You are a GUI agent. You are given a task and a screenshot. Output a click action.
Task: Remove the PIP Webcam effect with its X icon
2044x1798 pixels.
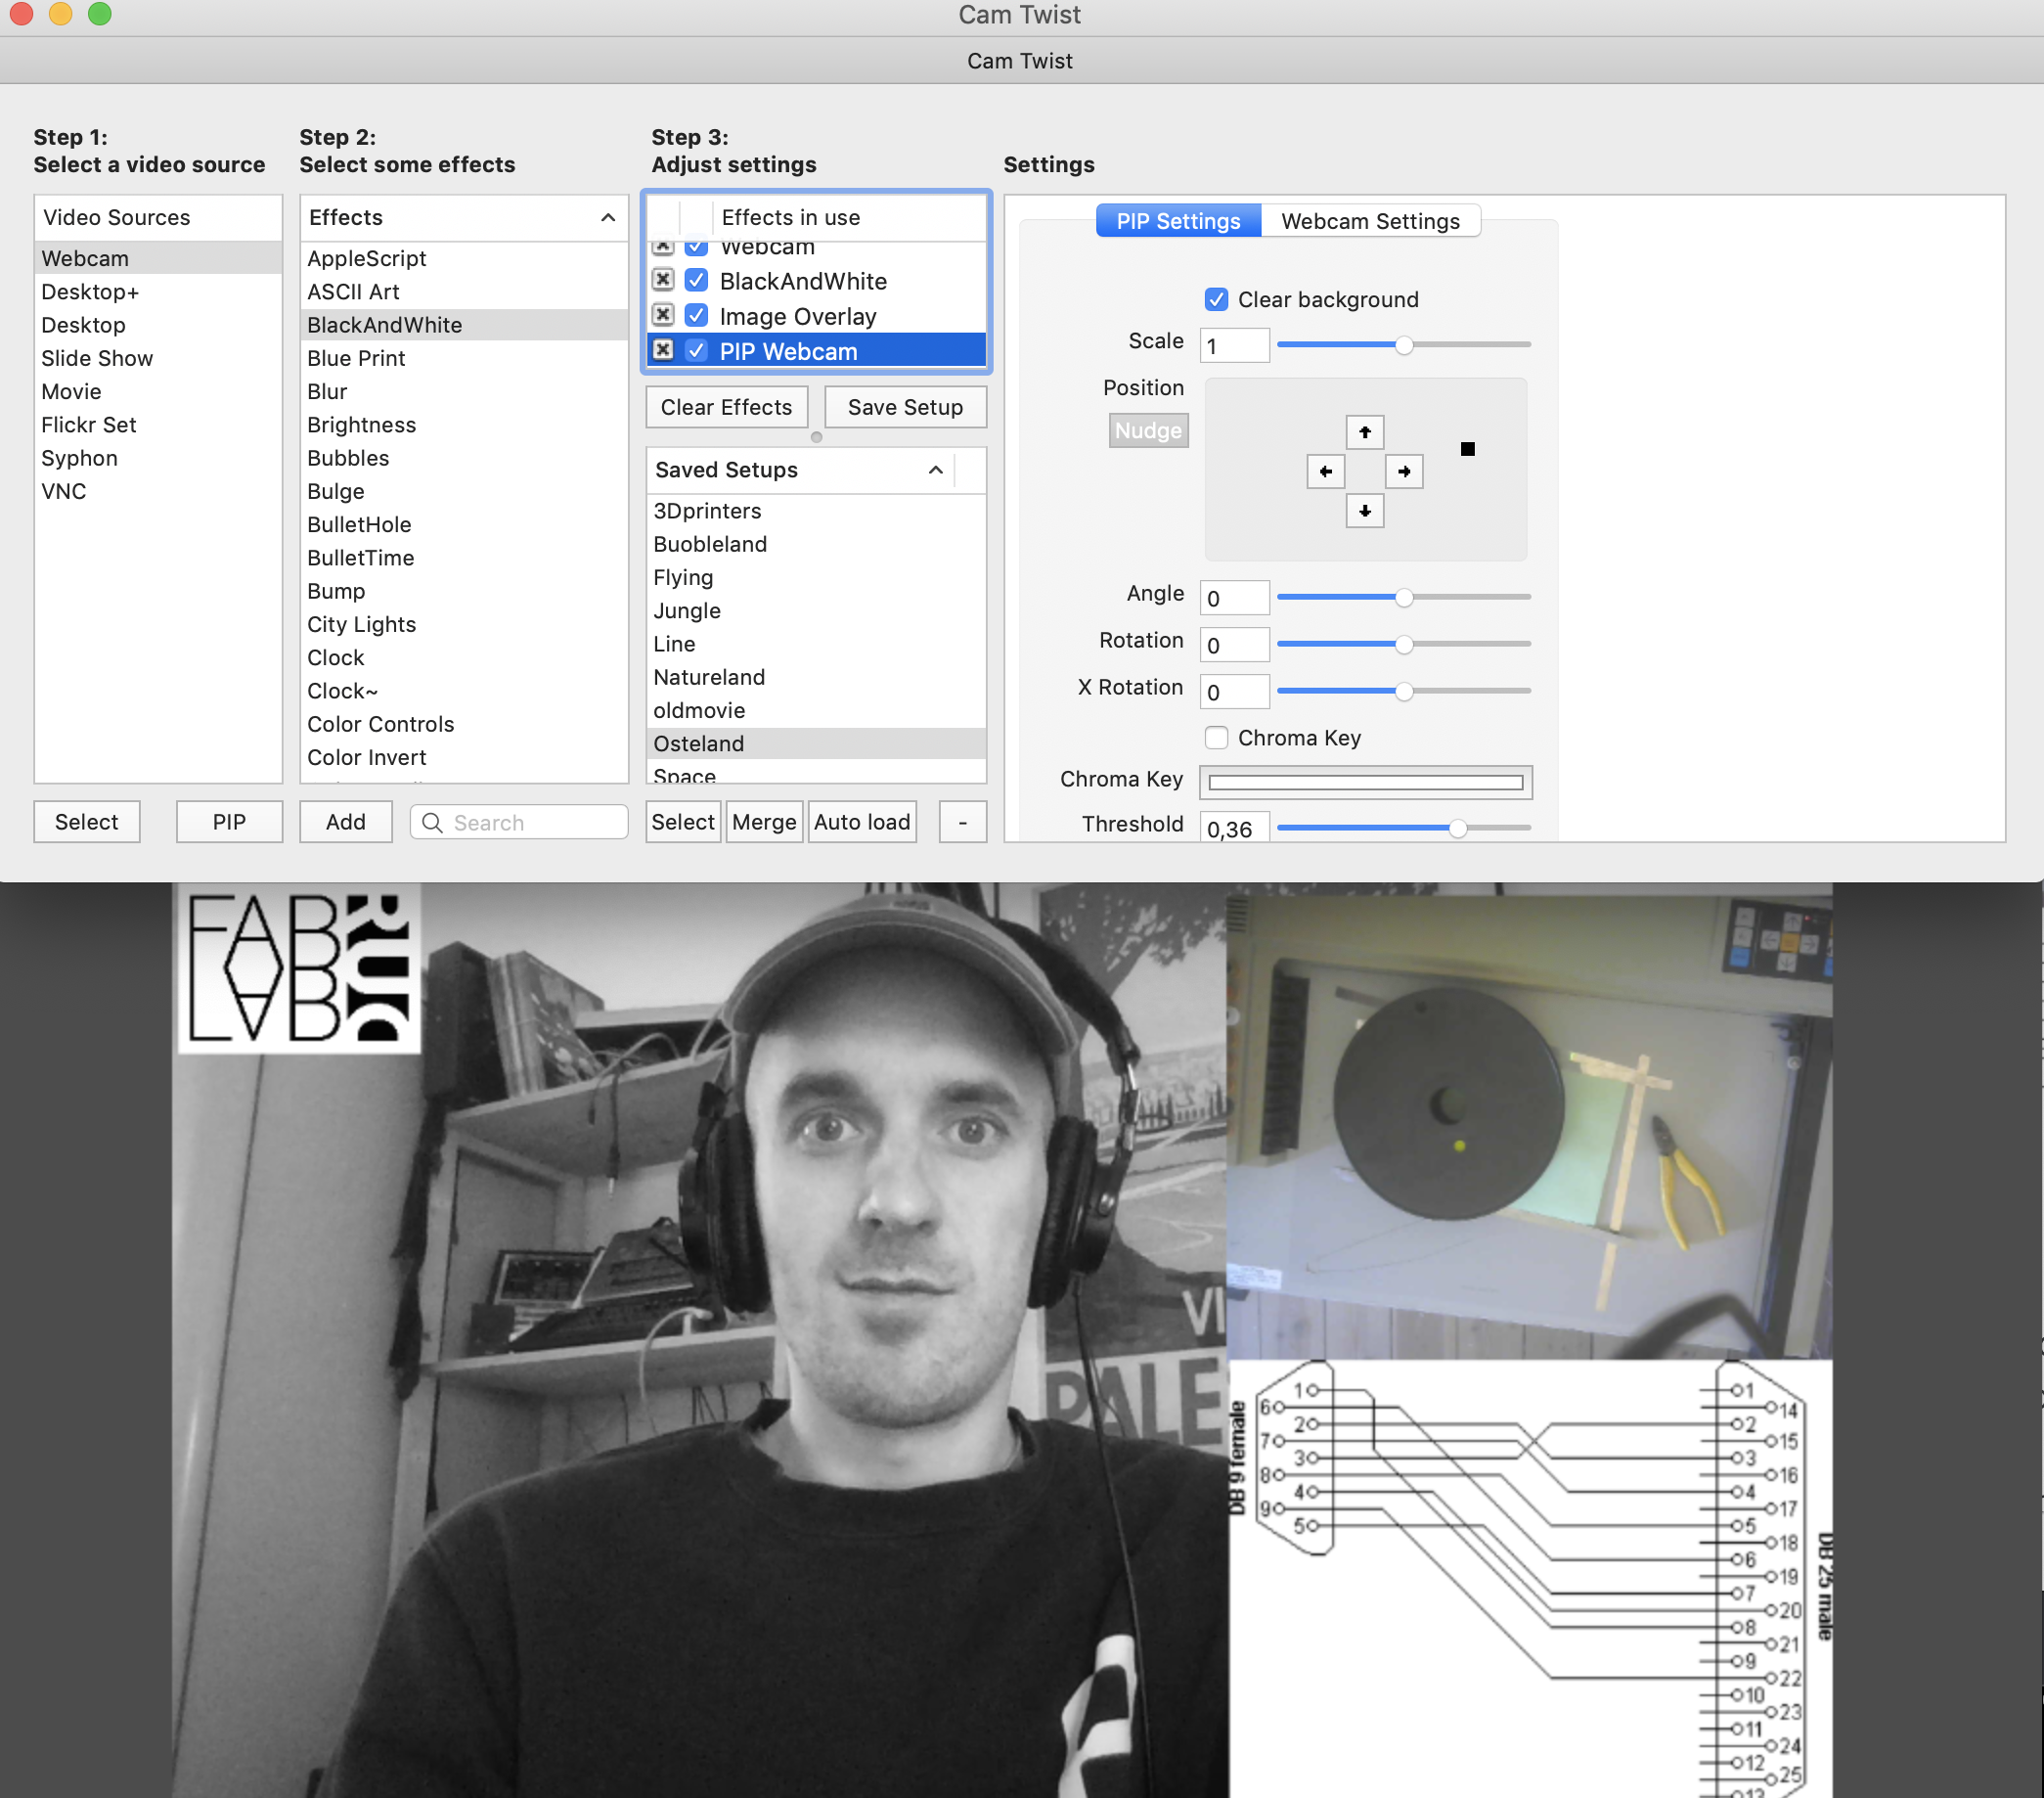pyautogui.click(x=663, y=350)
